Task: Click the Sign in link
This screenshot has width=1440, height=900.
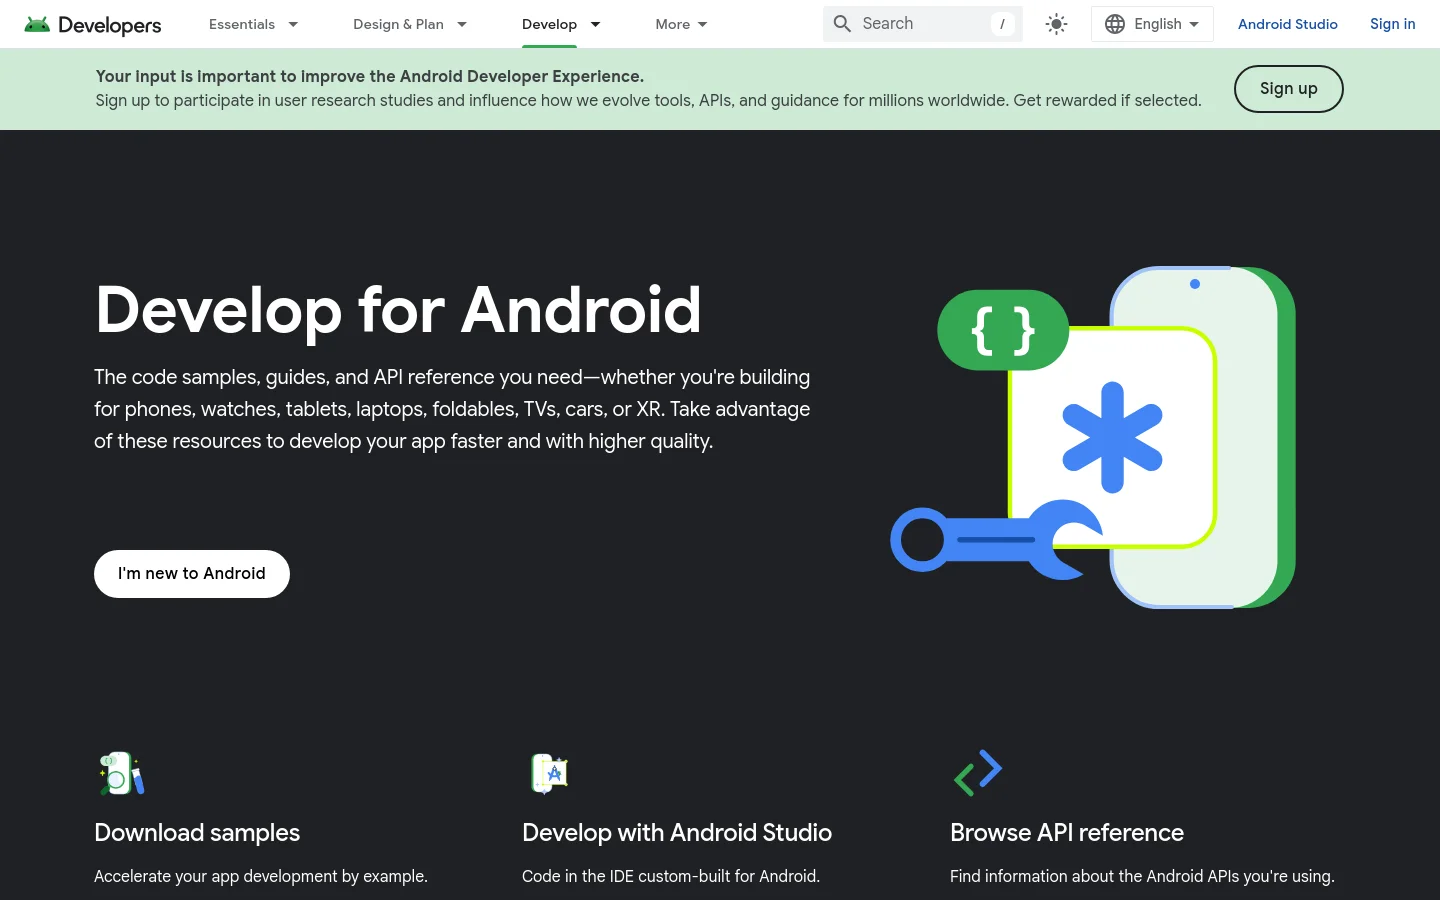Action: click(x=1392, y=24)
